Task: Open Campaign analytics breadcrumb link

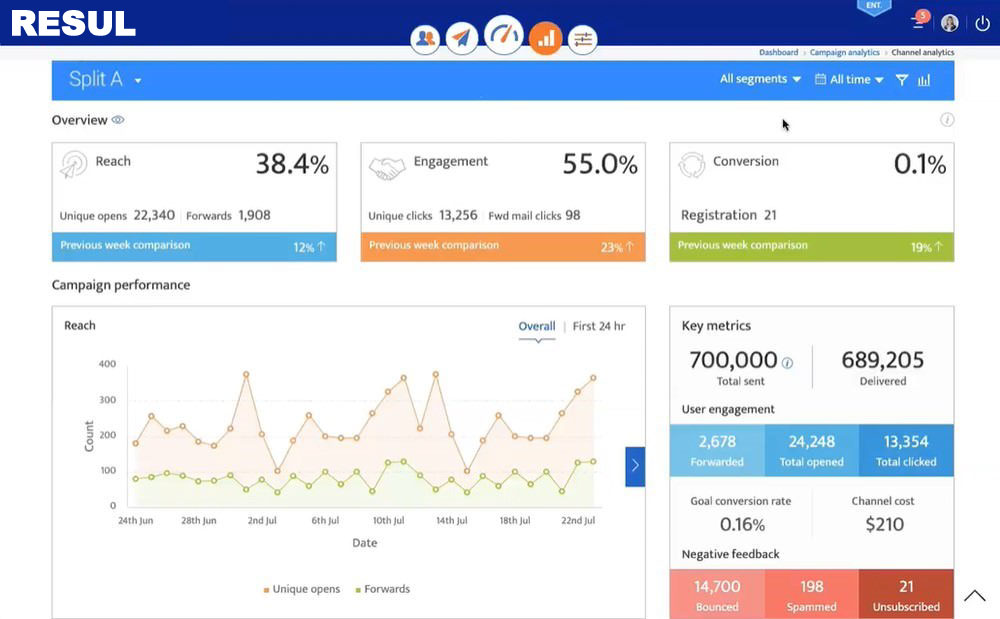Action: click(x=844, y=52)
